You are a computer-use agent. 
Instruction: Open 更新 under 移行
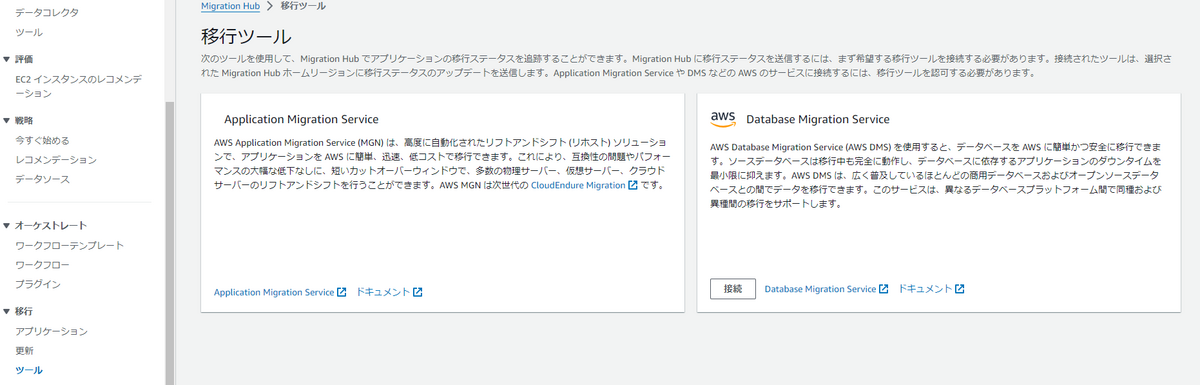coord(25,351)
